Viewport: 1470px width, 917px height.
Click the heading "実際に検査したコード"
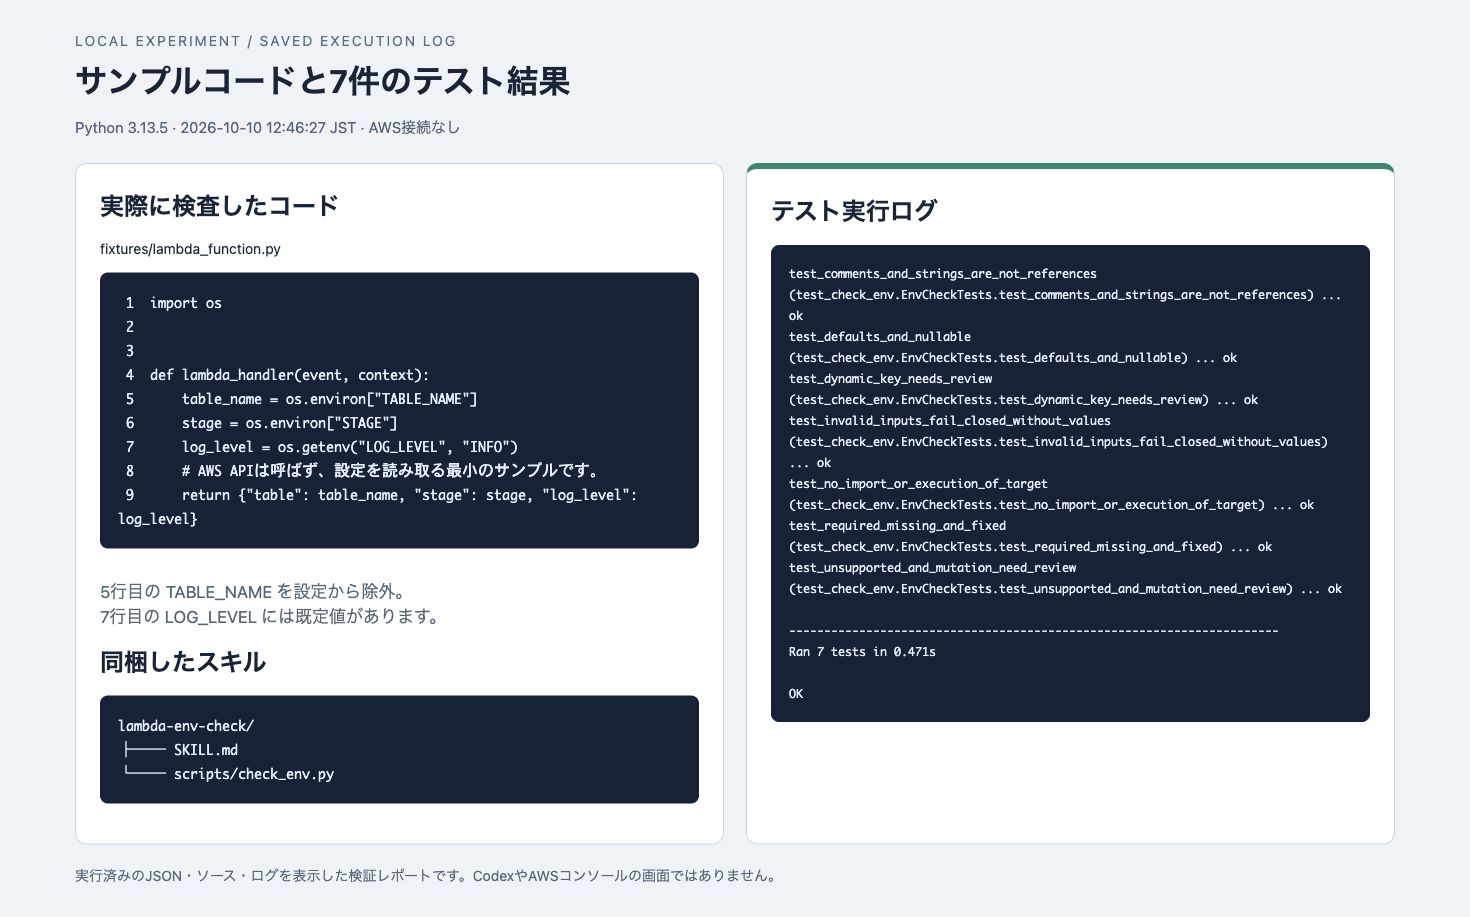pos(219,206)
